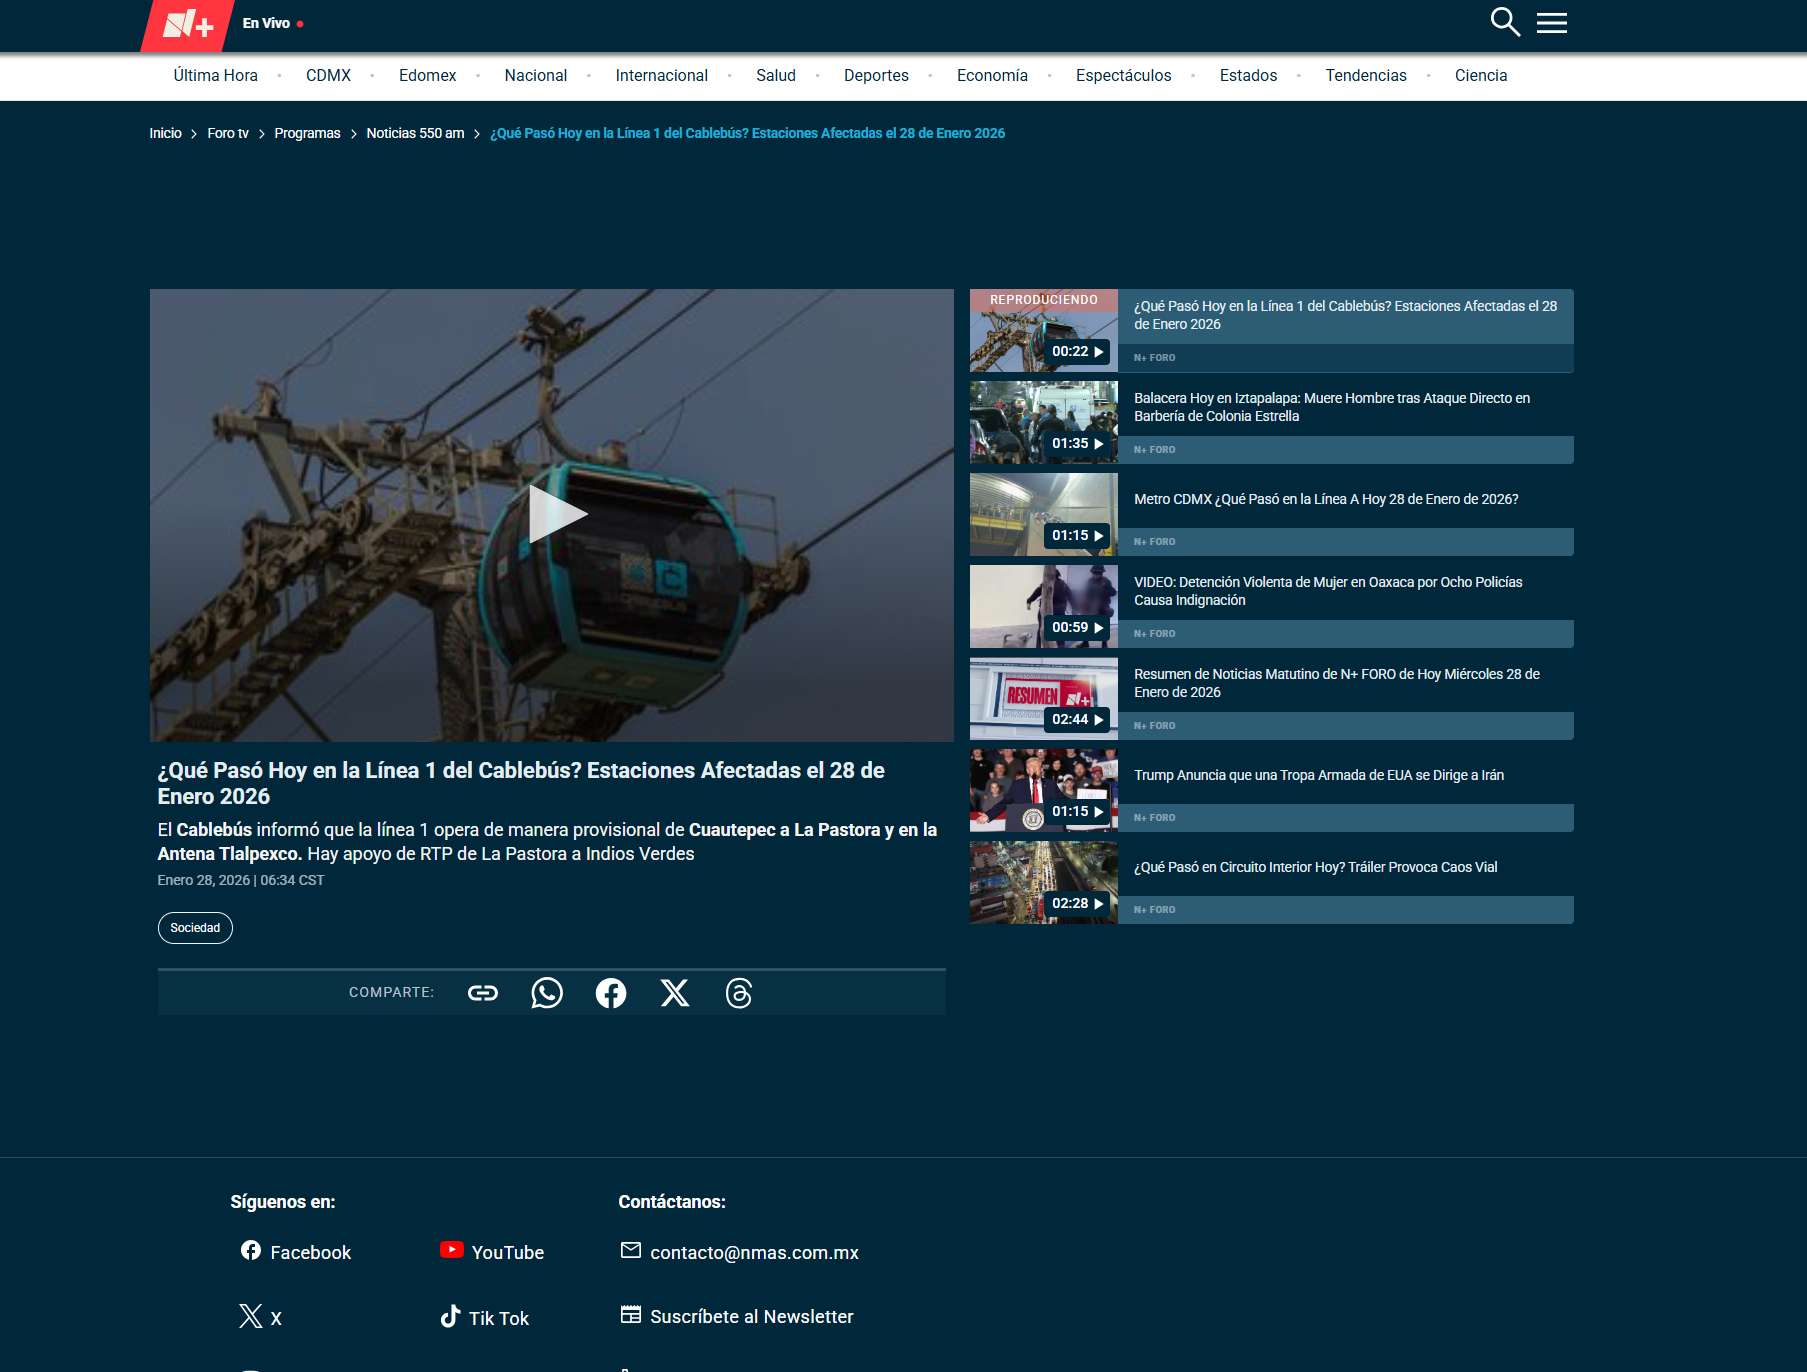Share the article on Facebook
Viewport: 1807px width, 1372px height.
click(x=611, y=993)
